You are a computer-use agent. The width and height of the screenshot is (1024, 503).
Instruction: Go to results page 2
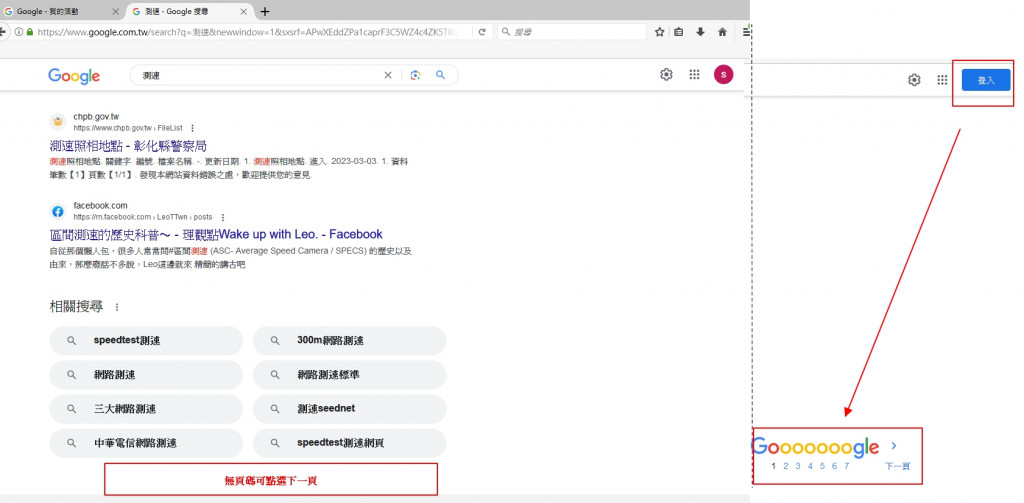click(x=786, y=466)
